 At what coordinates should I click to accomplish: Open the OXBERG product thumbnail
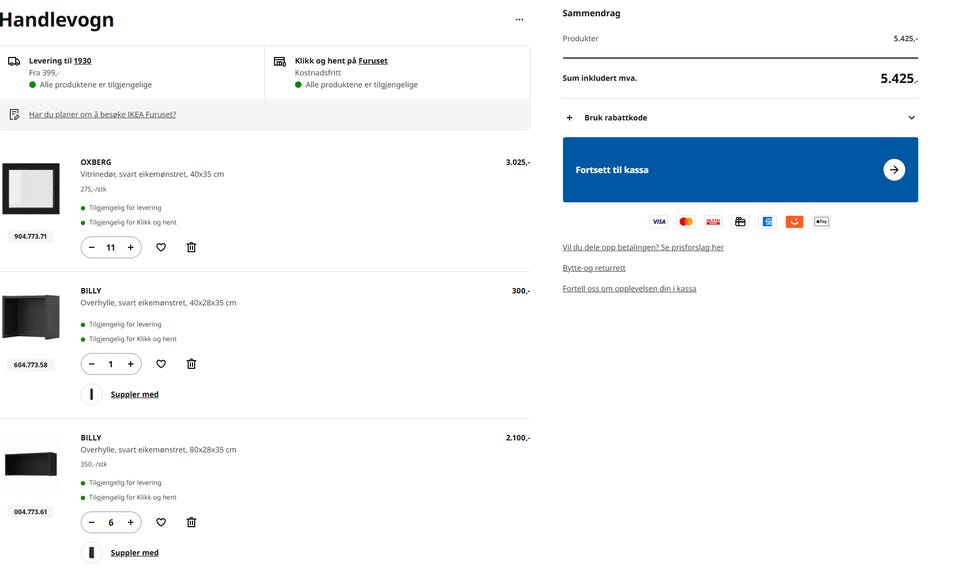(x=31, y=188)
